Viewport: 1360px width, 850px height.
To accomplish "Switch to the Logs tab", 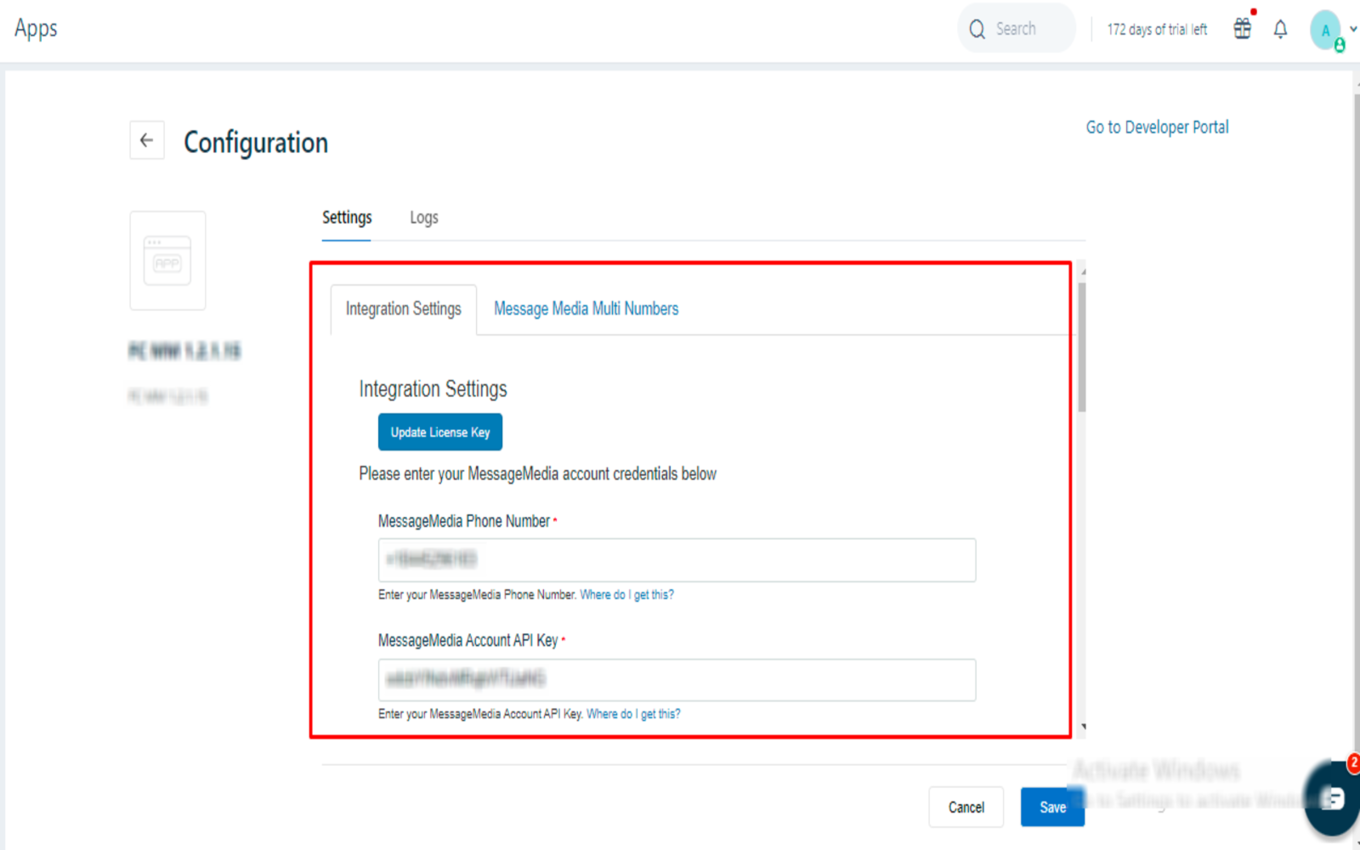I will [424, 217].
